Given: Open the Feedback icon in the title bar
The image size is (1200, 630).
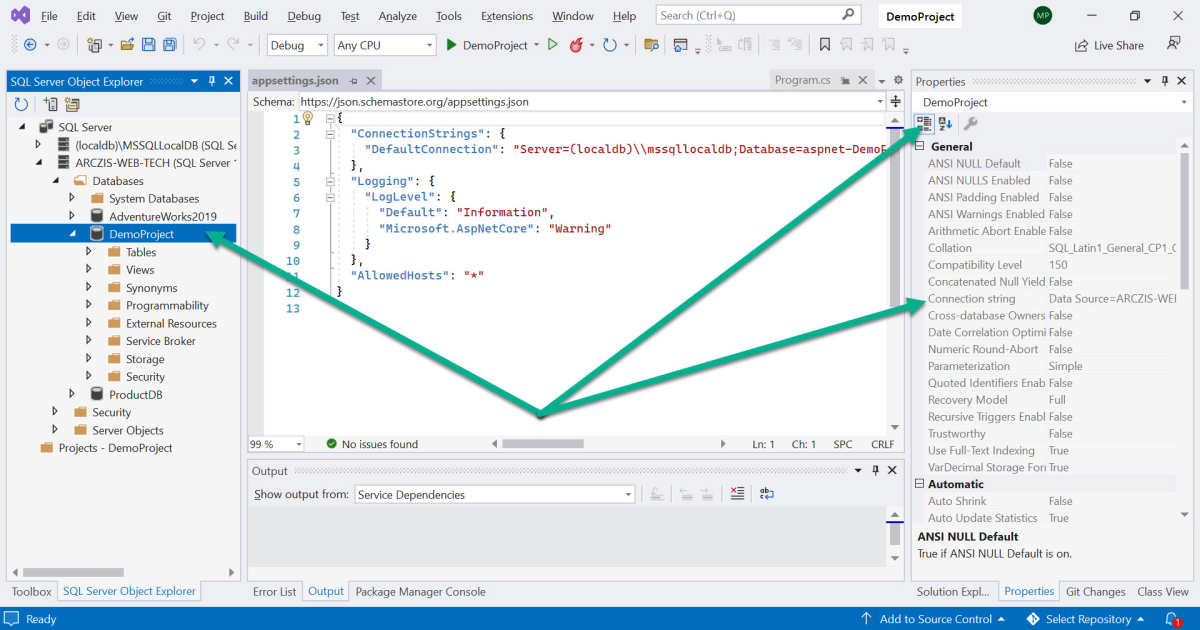Looking at the screenshot, I should pos(1174,44).
